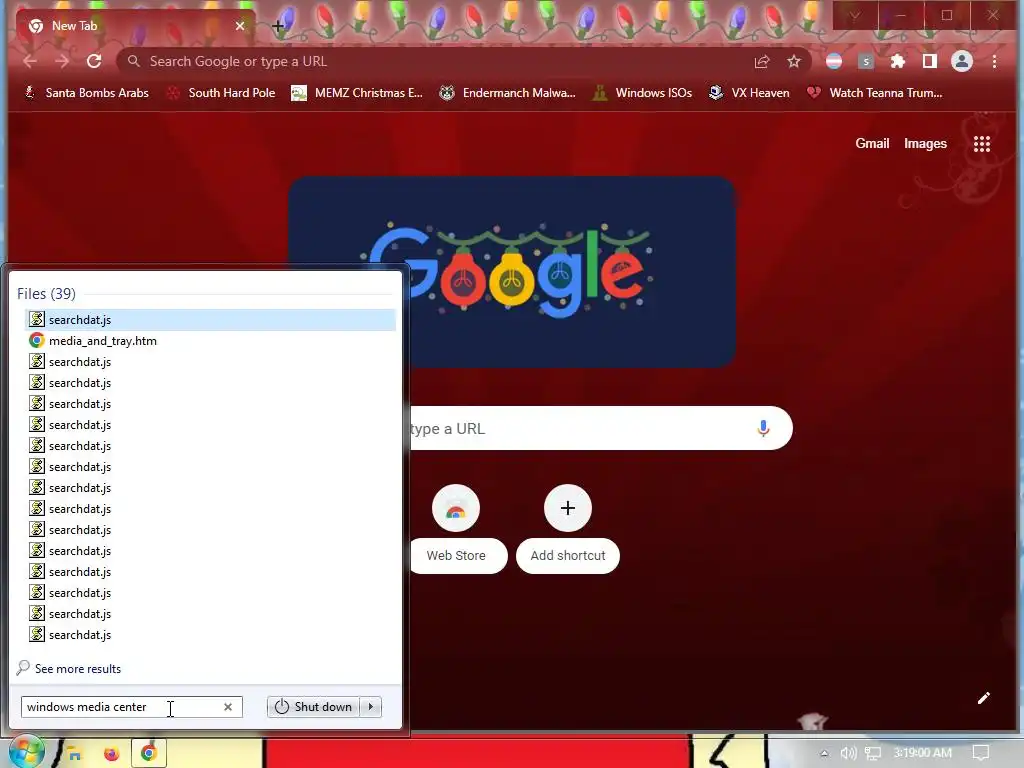This screenshot has height=768, width=1024.
Task: Open the Google apps grid
Action: (982, 144)
